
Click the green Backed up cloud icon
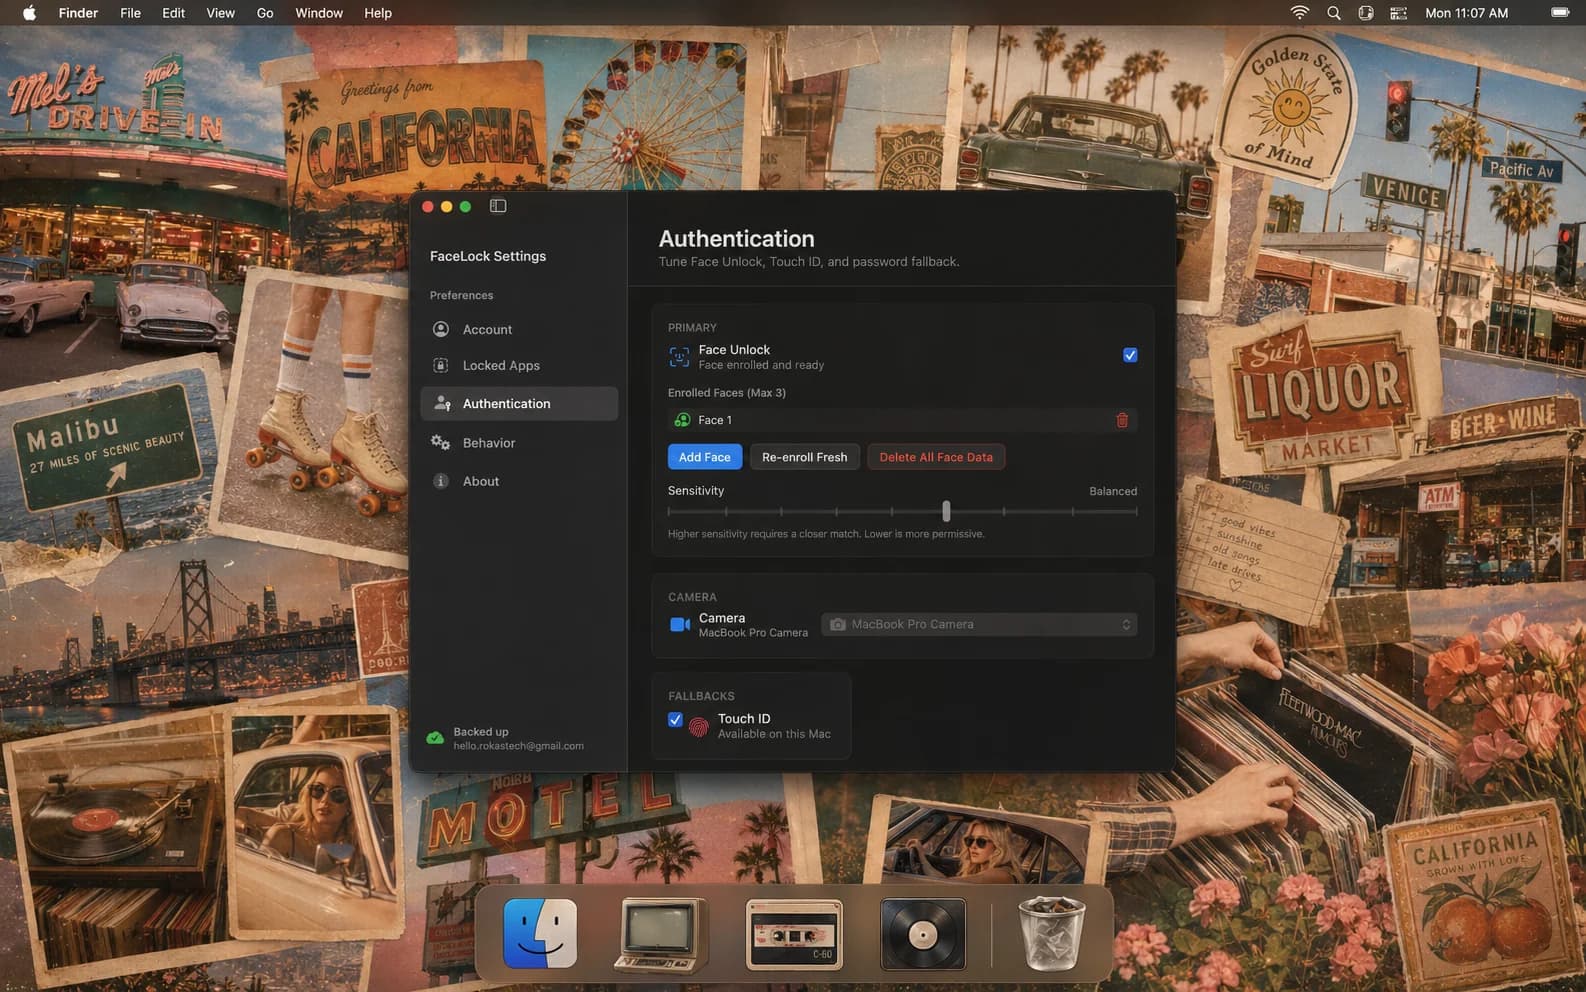click(x=435, y=738)
